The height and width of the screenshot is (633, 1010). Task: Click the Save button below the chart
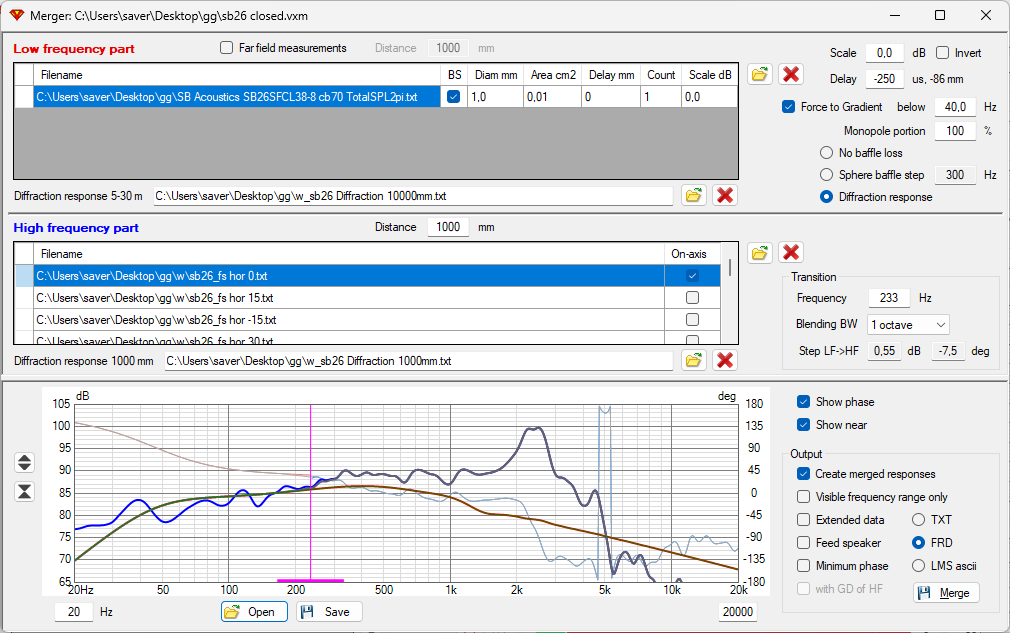329,612
